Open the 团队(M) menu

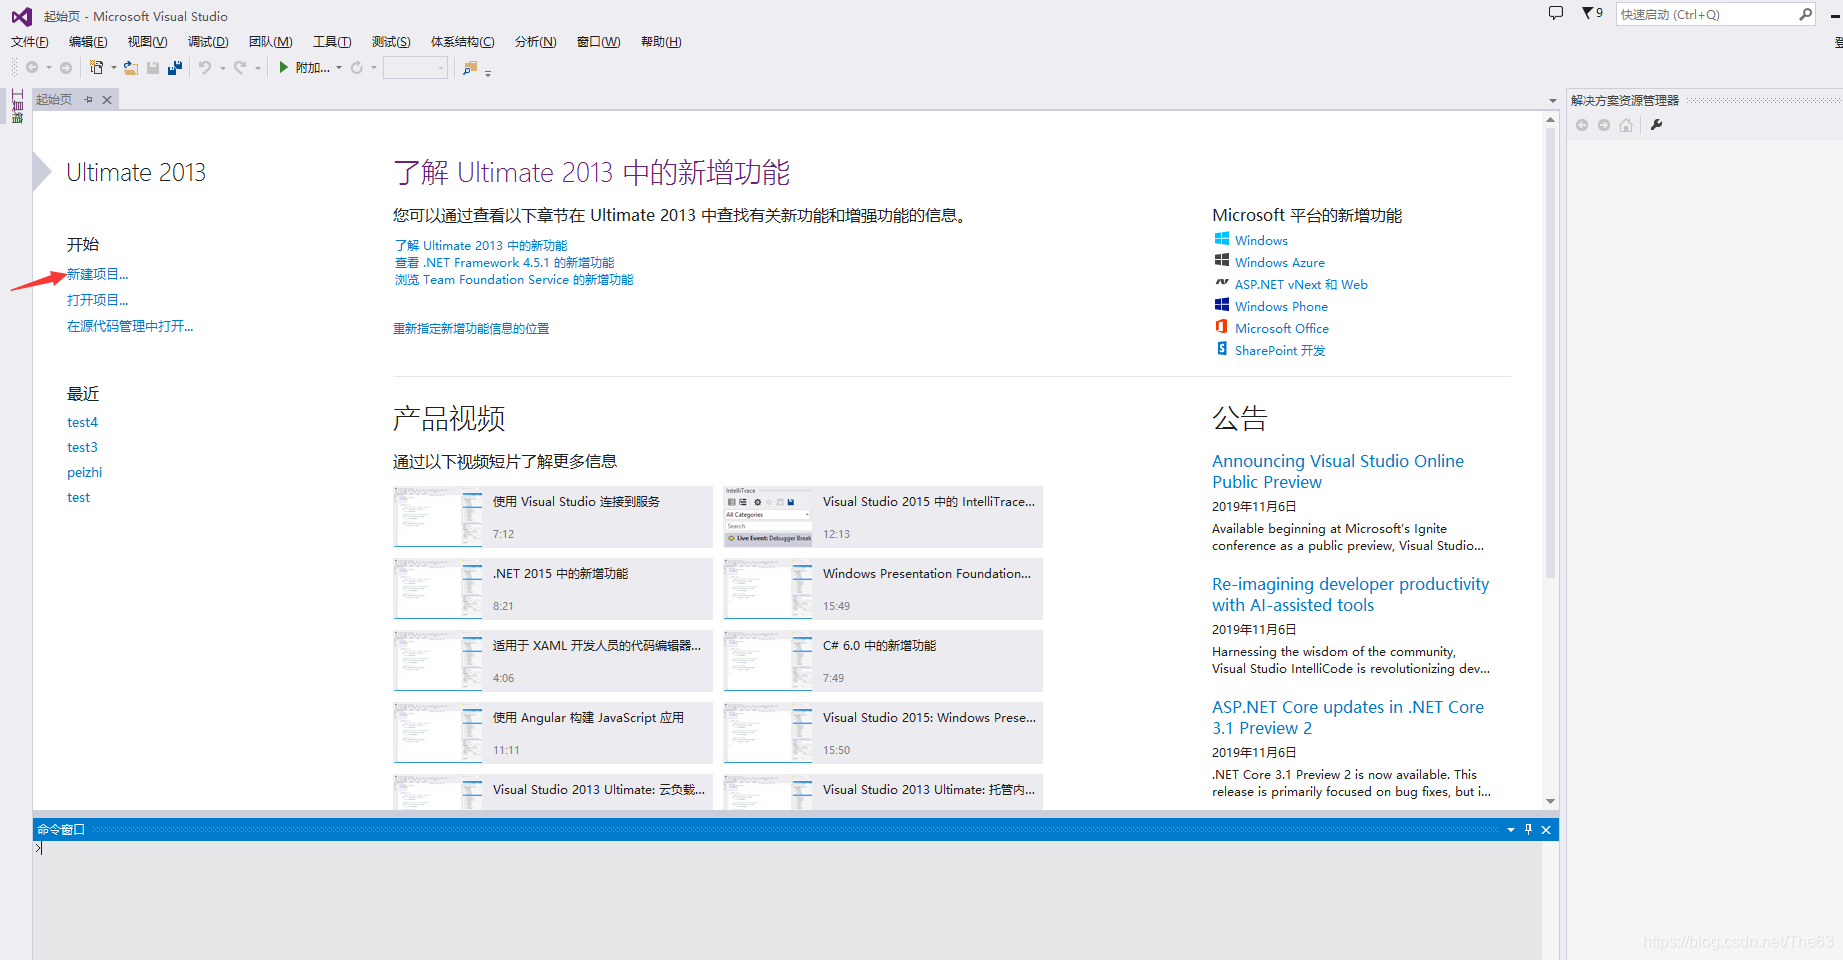(x=270, y=42)
